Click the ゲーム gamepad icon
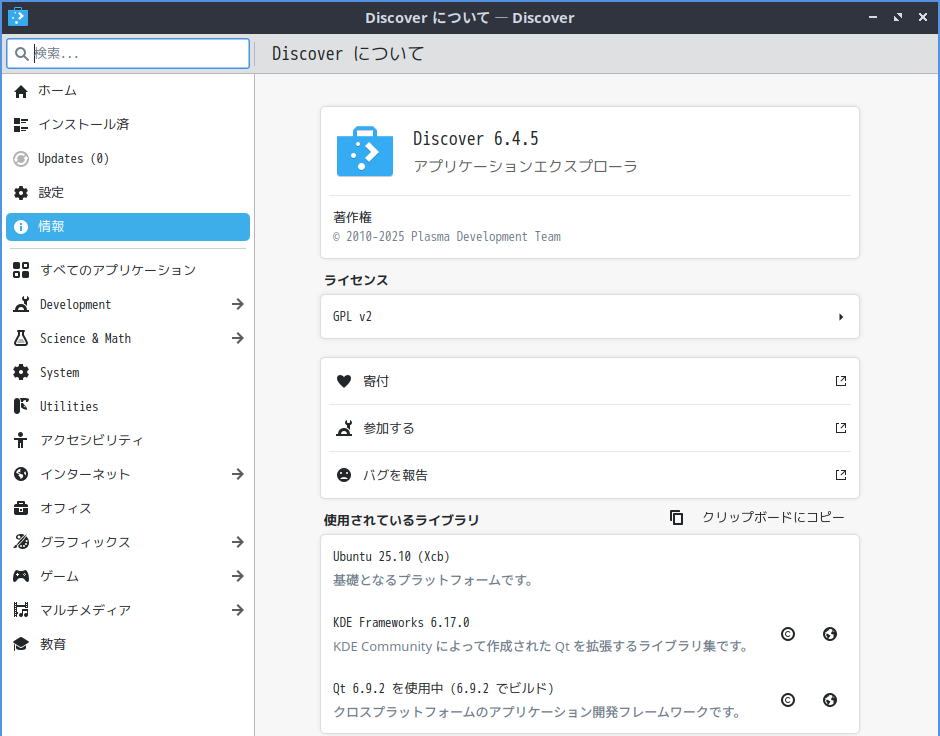The width and height of the screenshot is (940, 736). [21, 576]
